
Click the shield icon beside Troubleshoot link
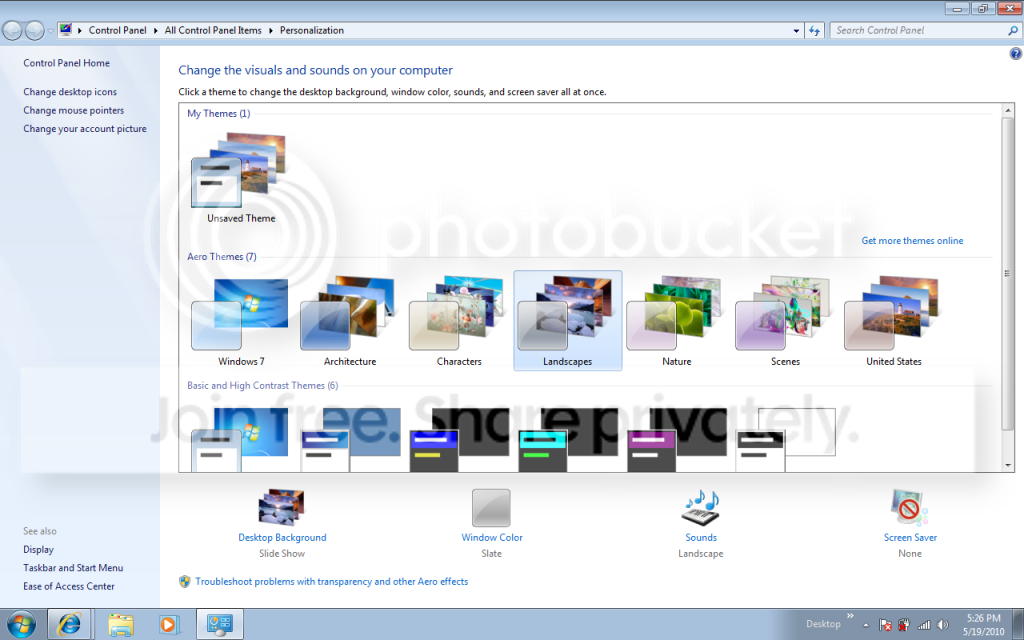pyautogui.click(x=185, y=581)
